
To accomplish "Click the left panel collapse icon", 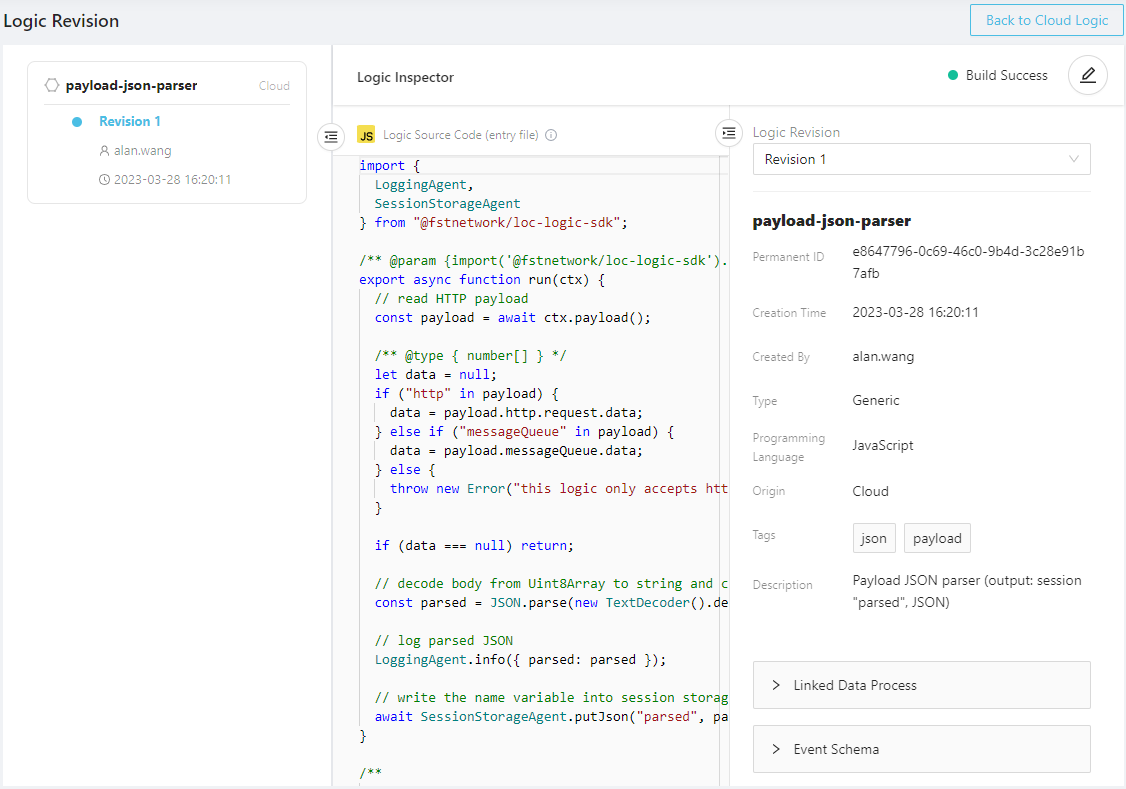I will point(331,136).
